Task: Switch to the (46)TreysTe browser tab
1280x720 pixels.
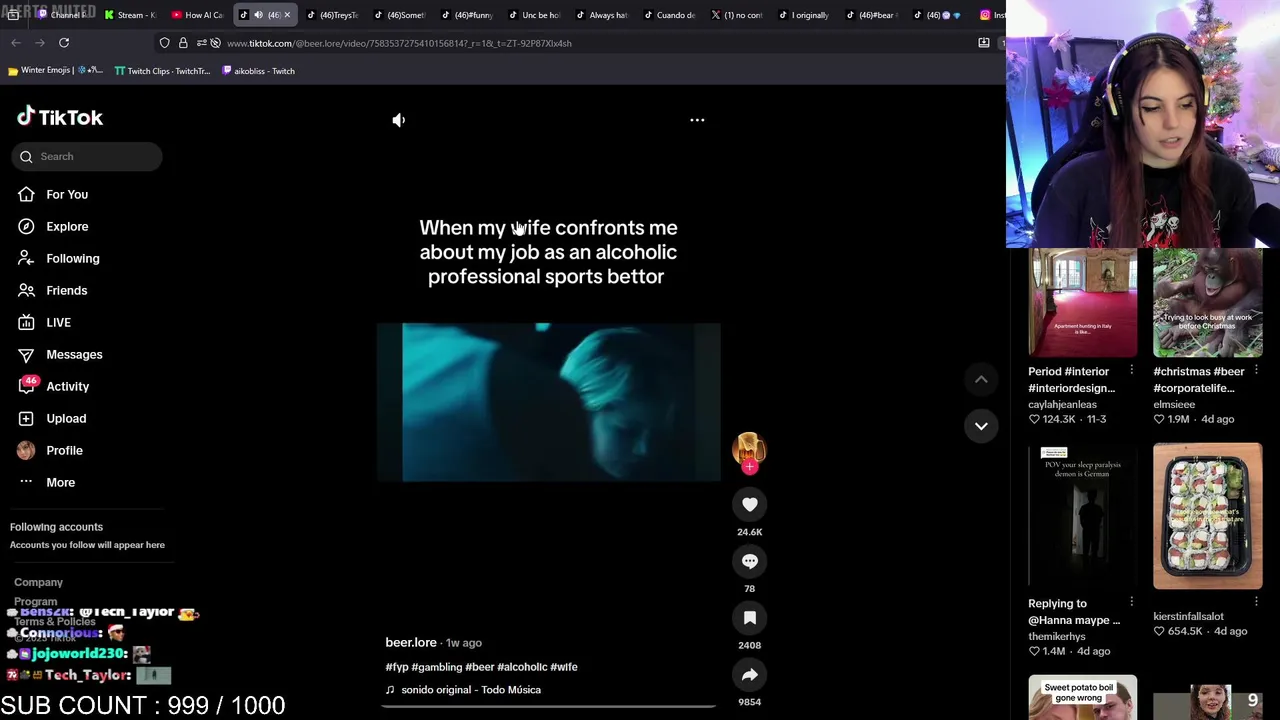Action: (332, 15)
